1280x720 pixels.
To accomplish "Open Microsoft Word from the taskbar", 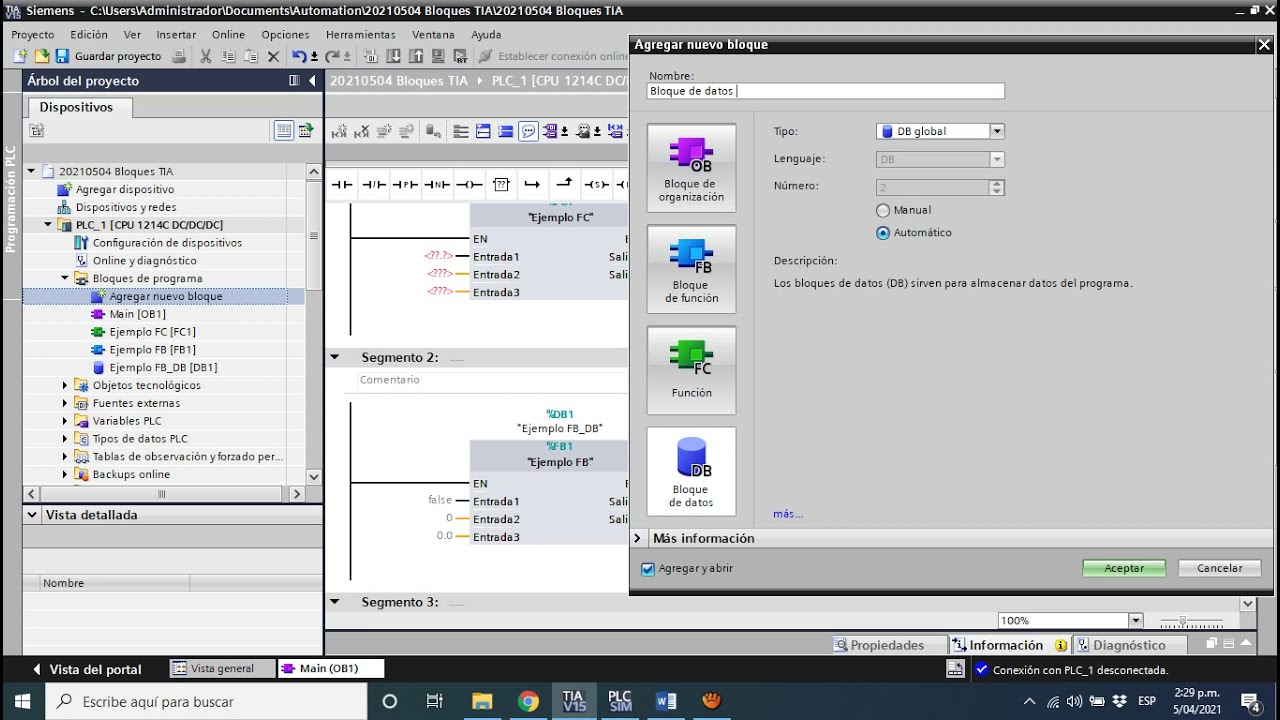I will 666,701.
